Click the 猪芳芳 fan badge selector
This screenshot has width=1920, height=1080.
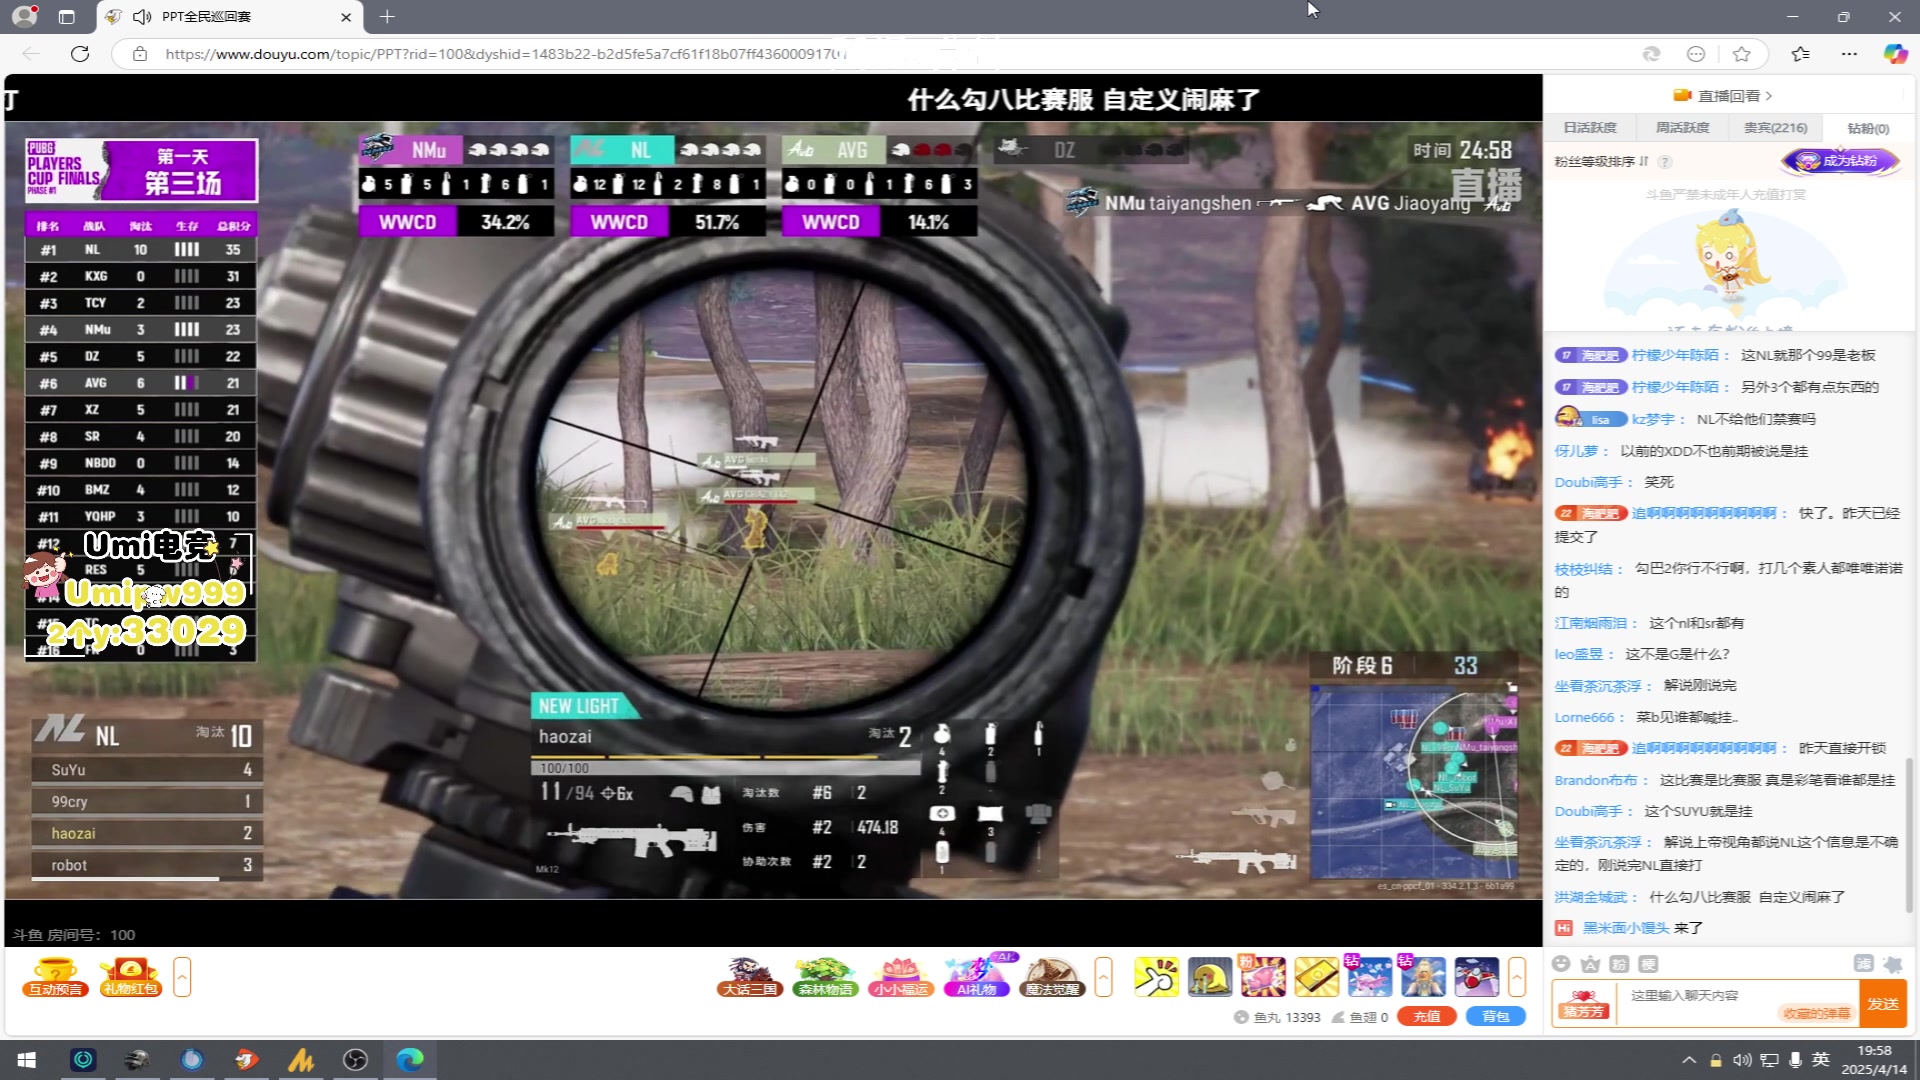click(1584, 1004)
